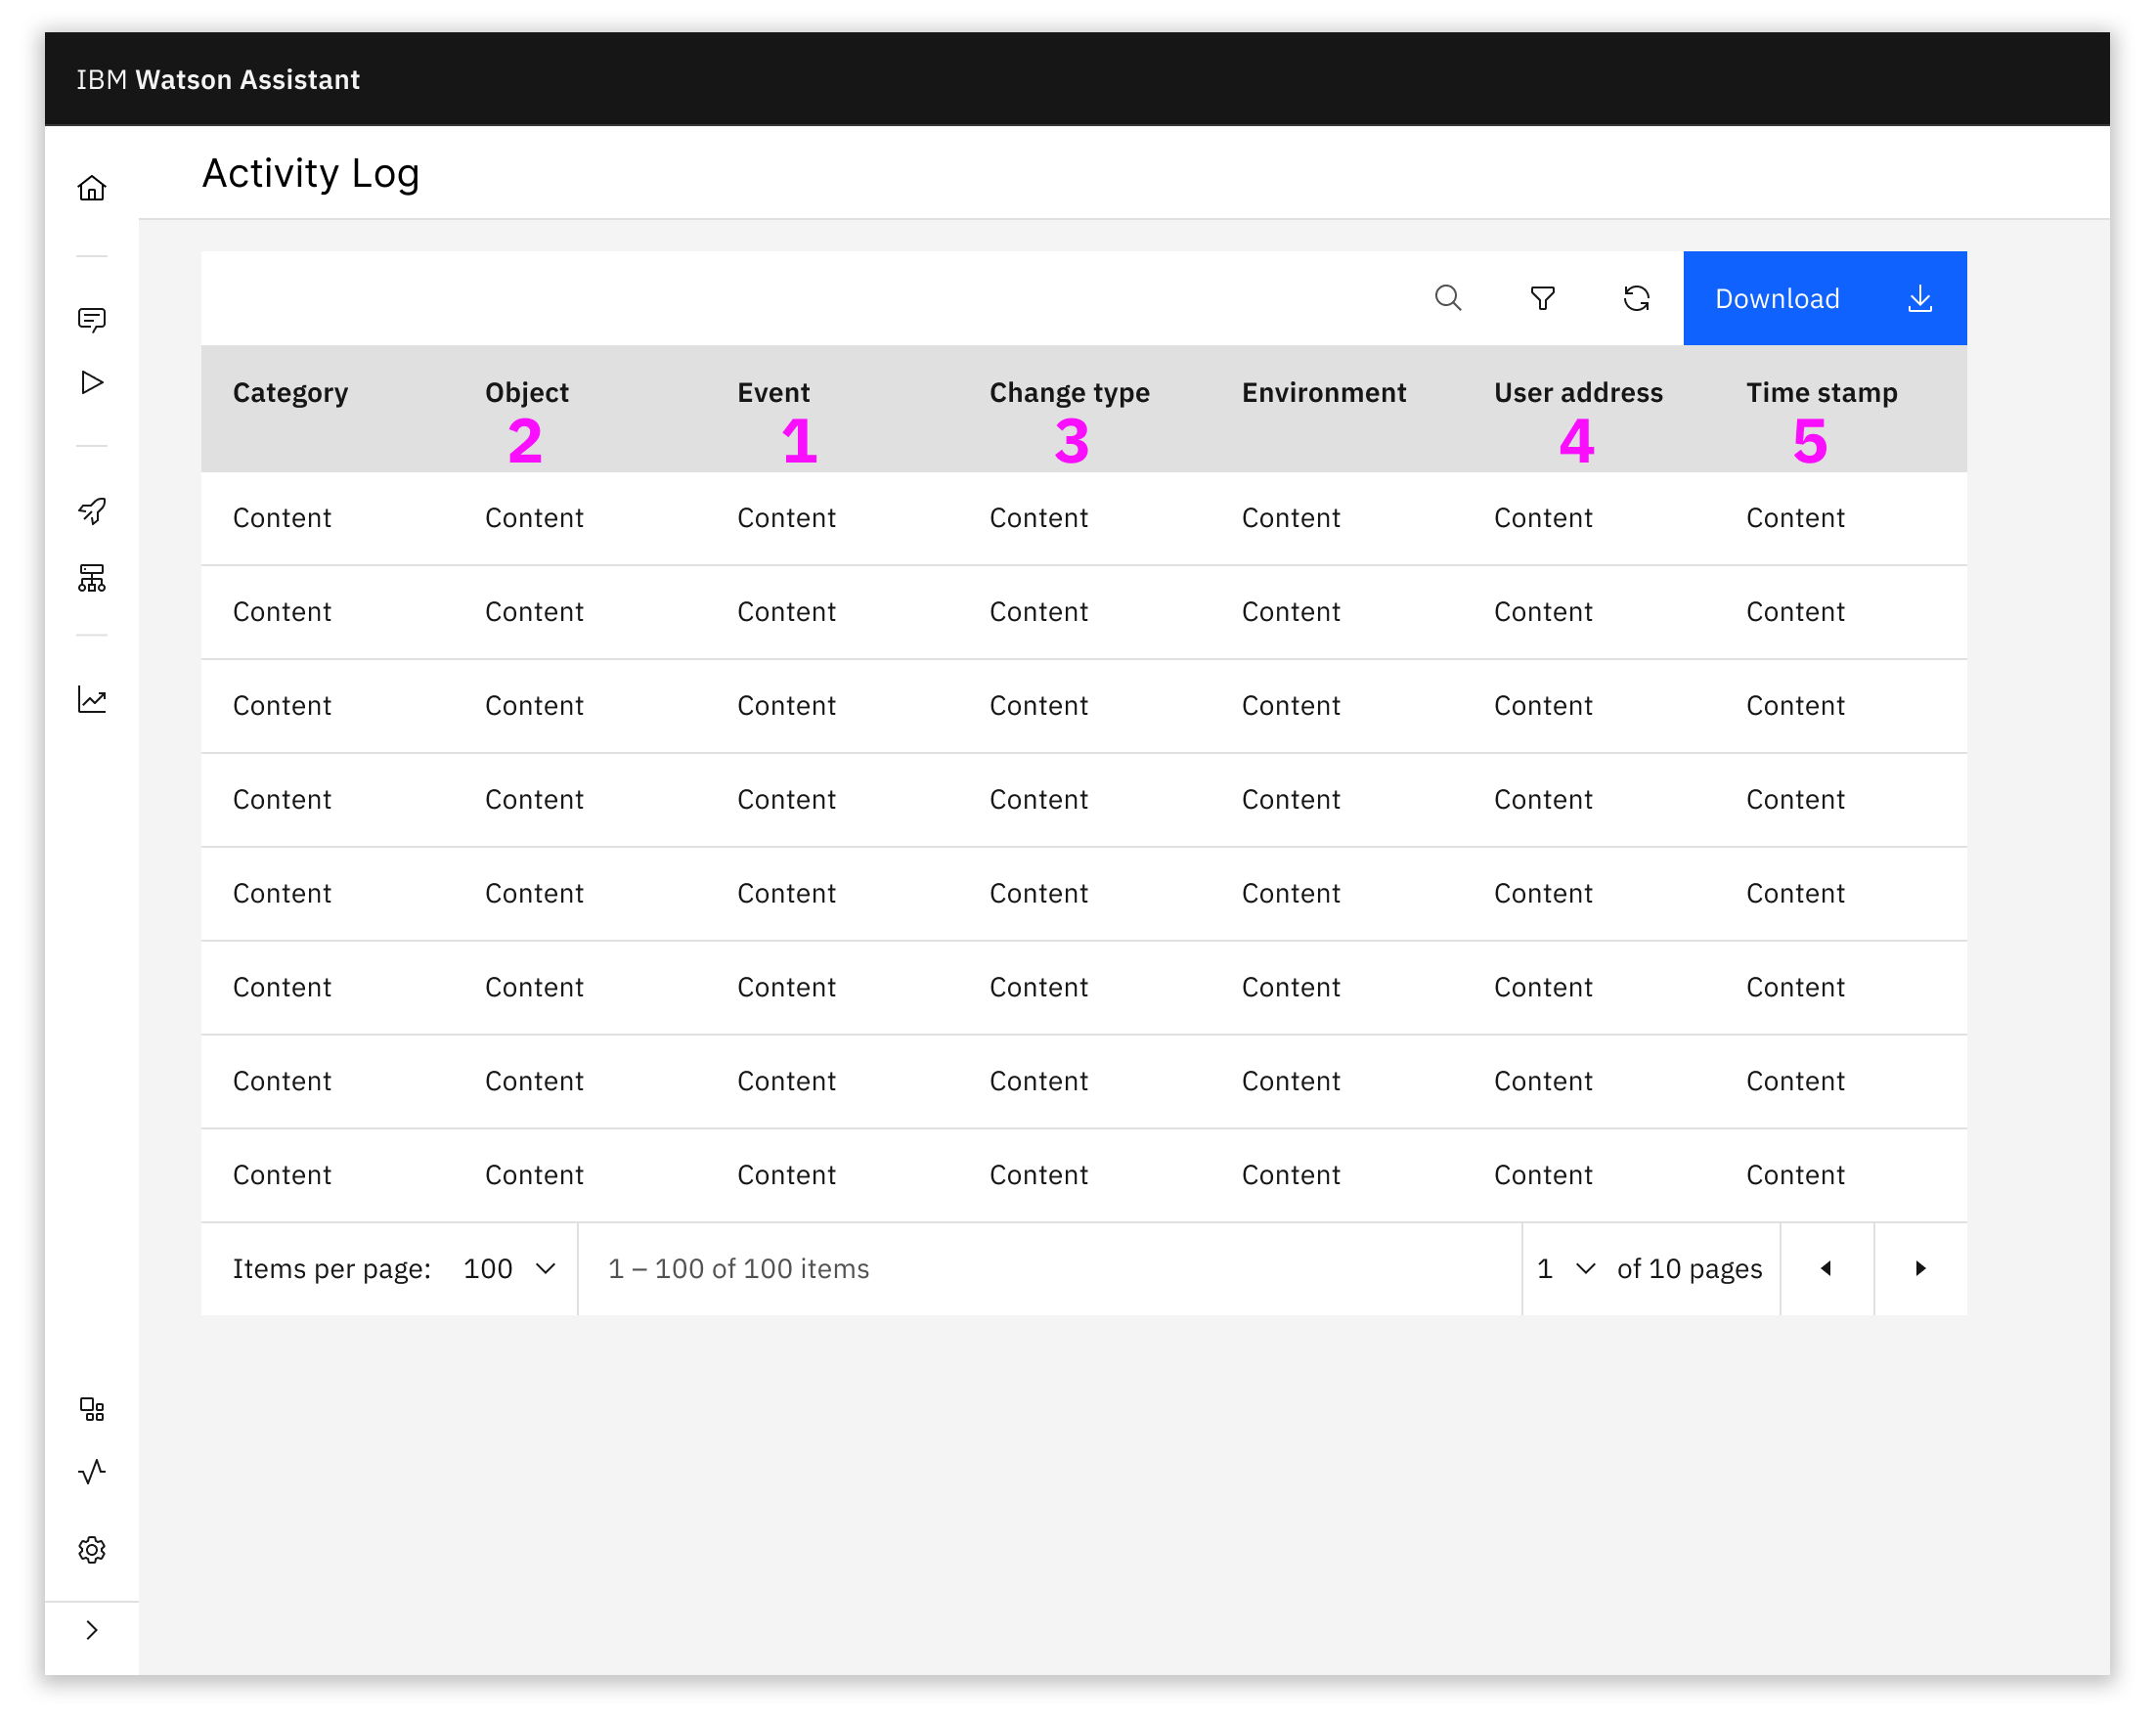
Task: Click the table search magnifier icon
Action: [1448, 298]
